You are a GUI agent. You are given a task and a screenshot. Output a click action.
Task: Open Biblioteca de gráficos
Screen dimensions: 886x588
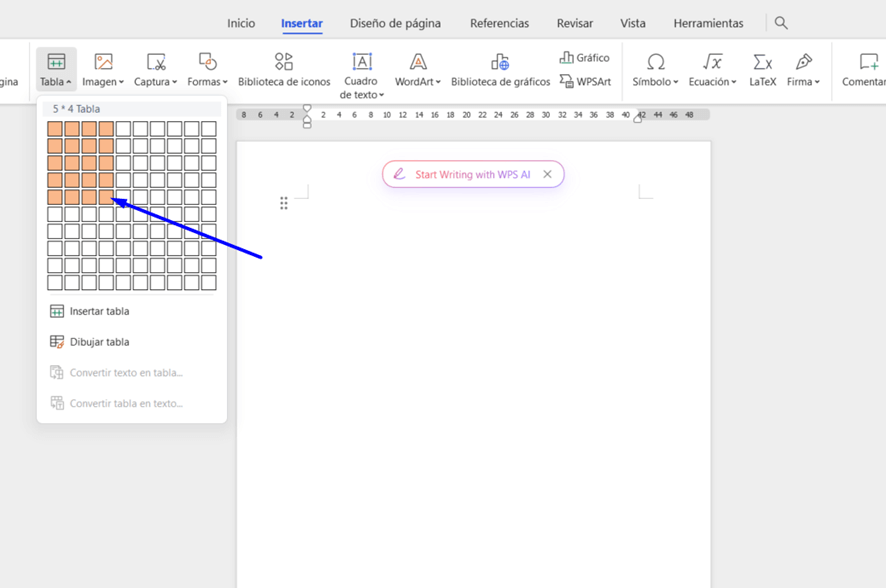pos(500,70)
